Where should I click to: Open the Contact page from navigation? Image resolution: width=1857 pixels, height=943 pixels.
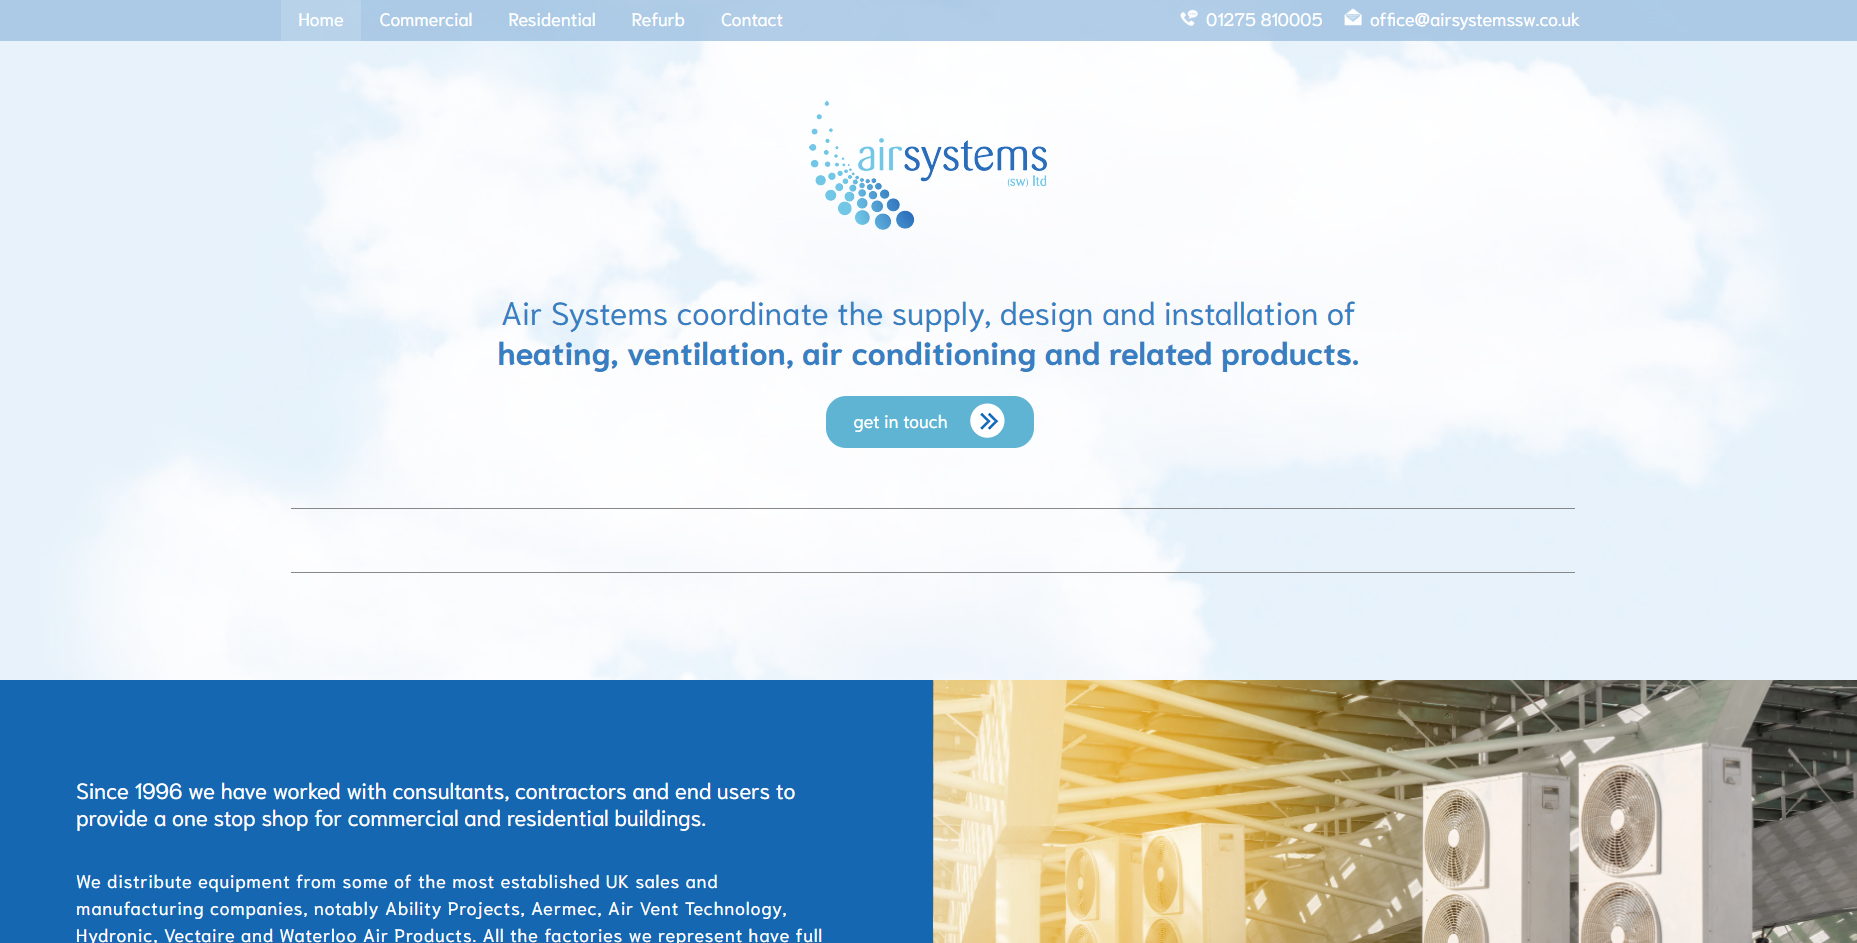[x=751, y=20]
